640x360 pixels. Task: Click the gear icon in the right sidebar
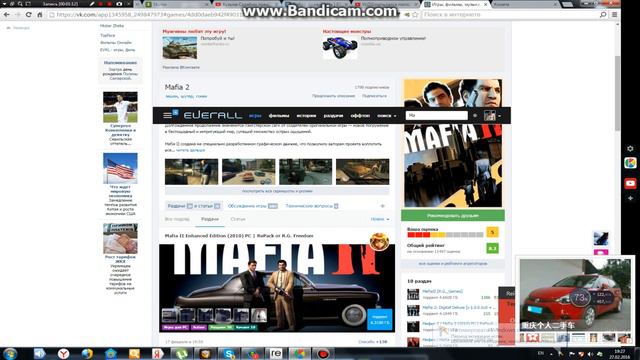click(630, 149)
